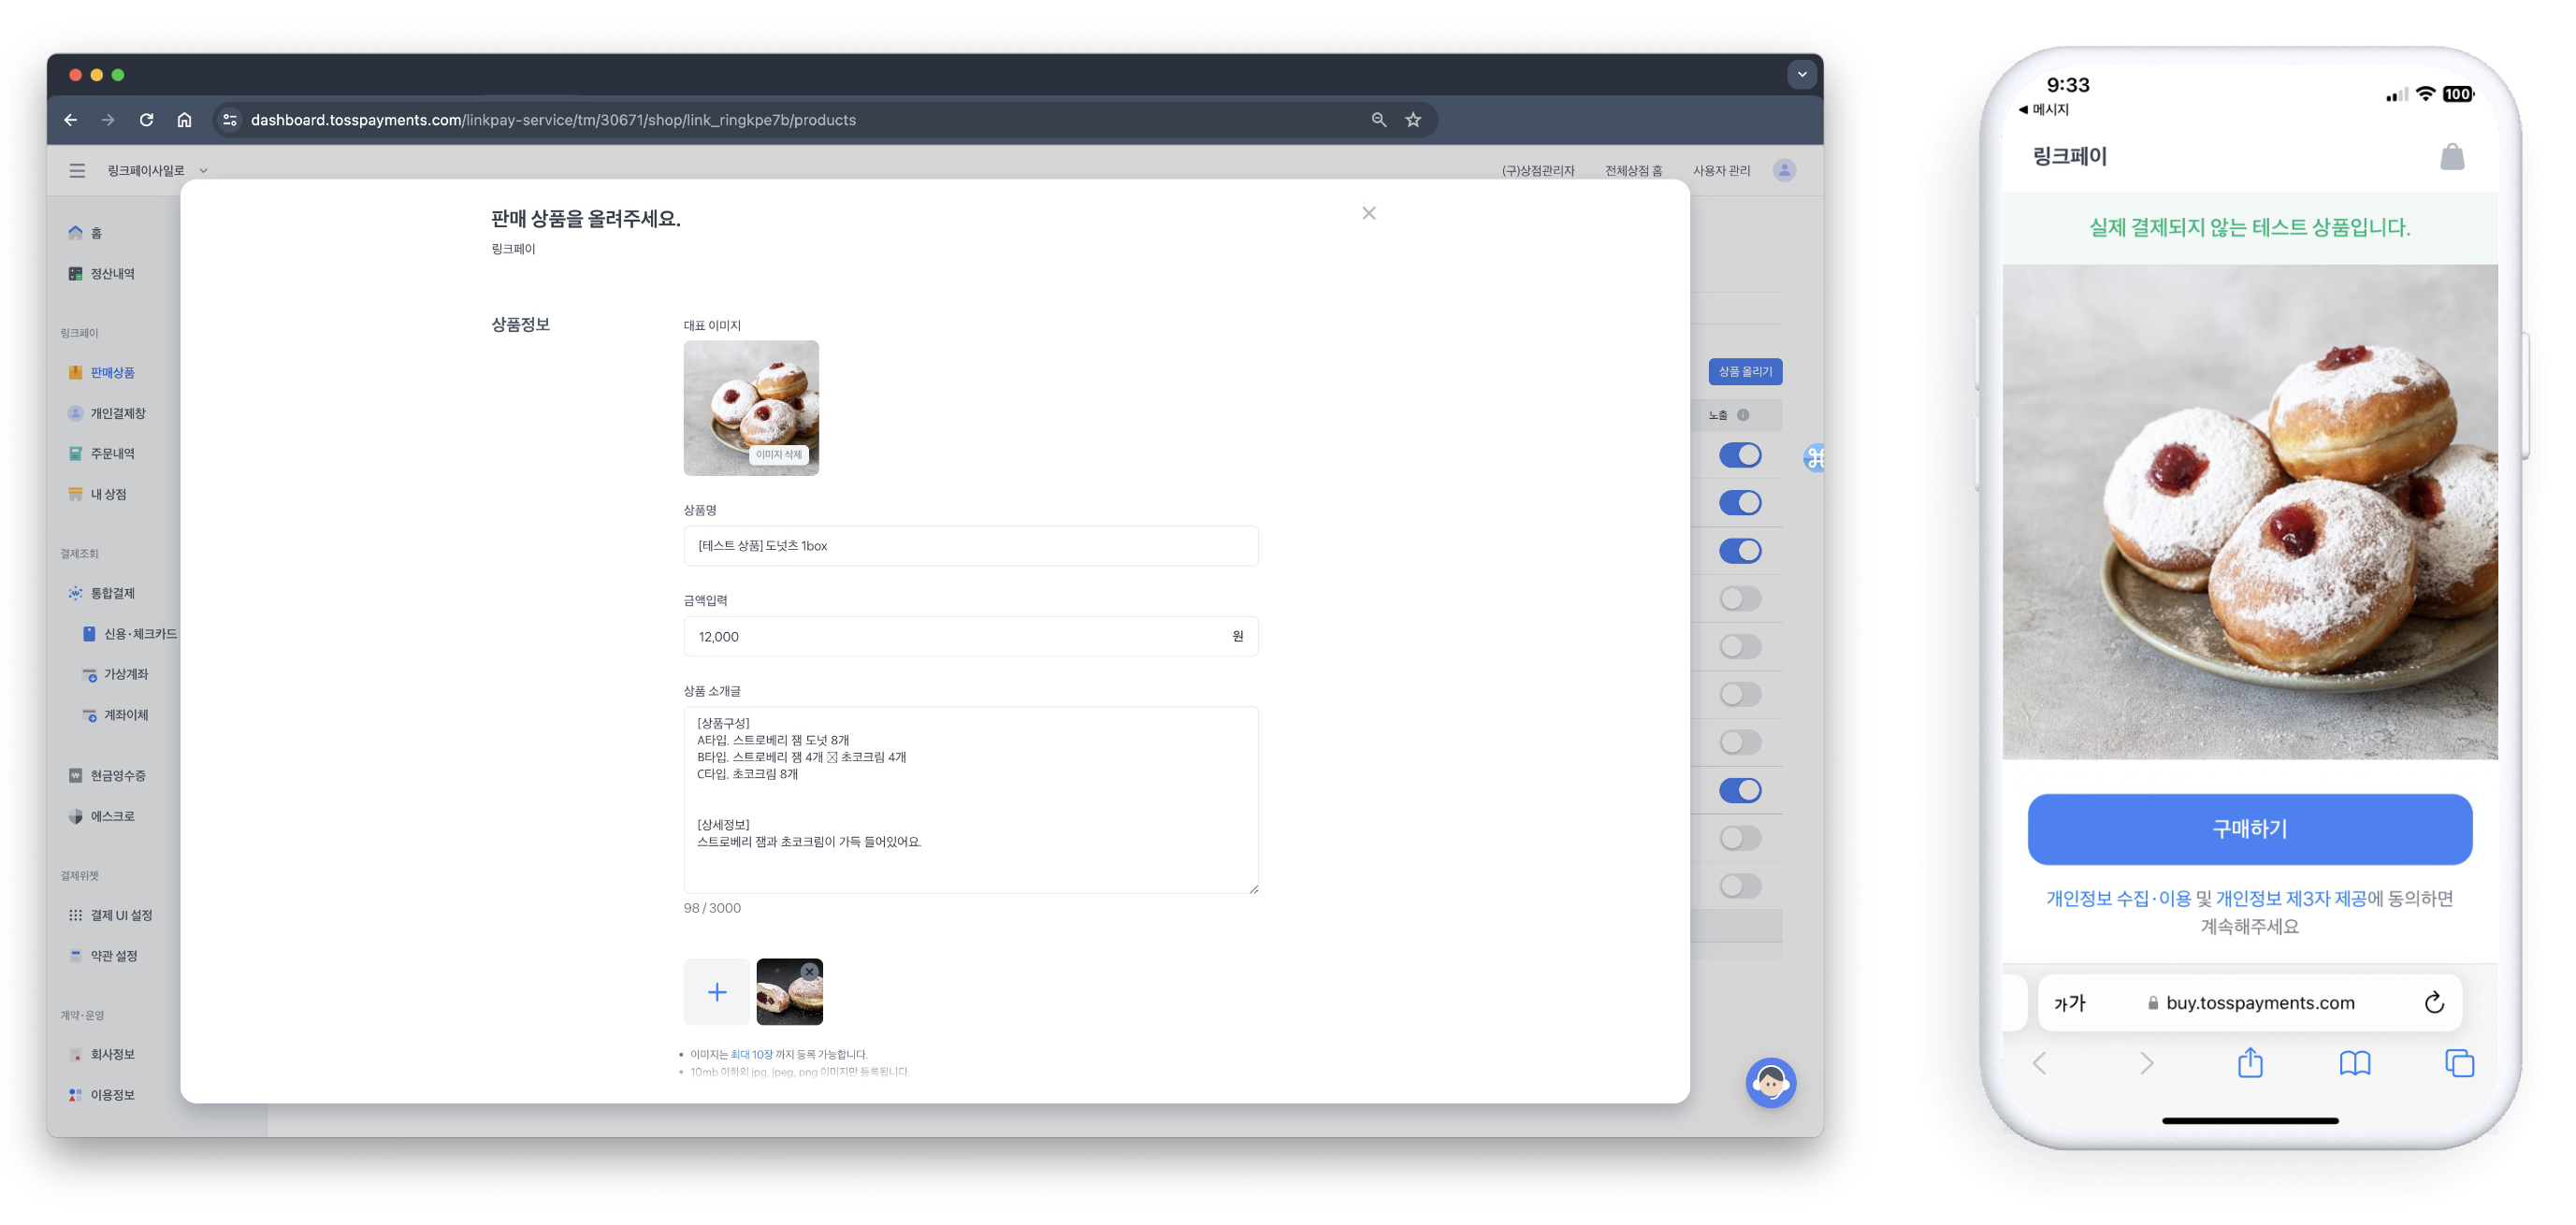Go to 개인결제창 sidebar item
This screenshot has height=1225, width=2576.
[x=117, y=413]
